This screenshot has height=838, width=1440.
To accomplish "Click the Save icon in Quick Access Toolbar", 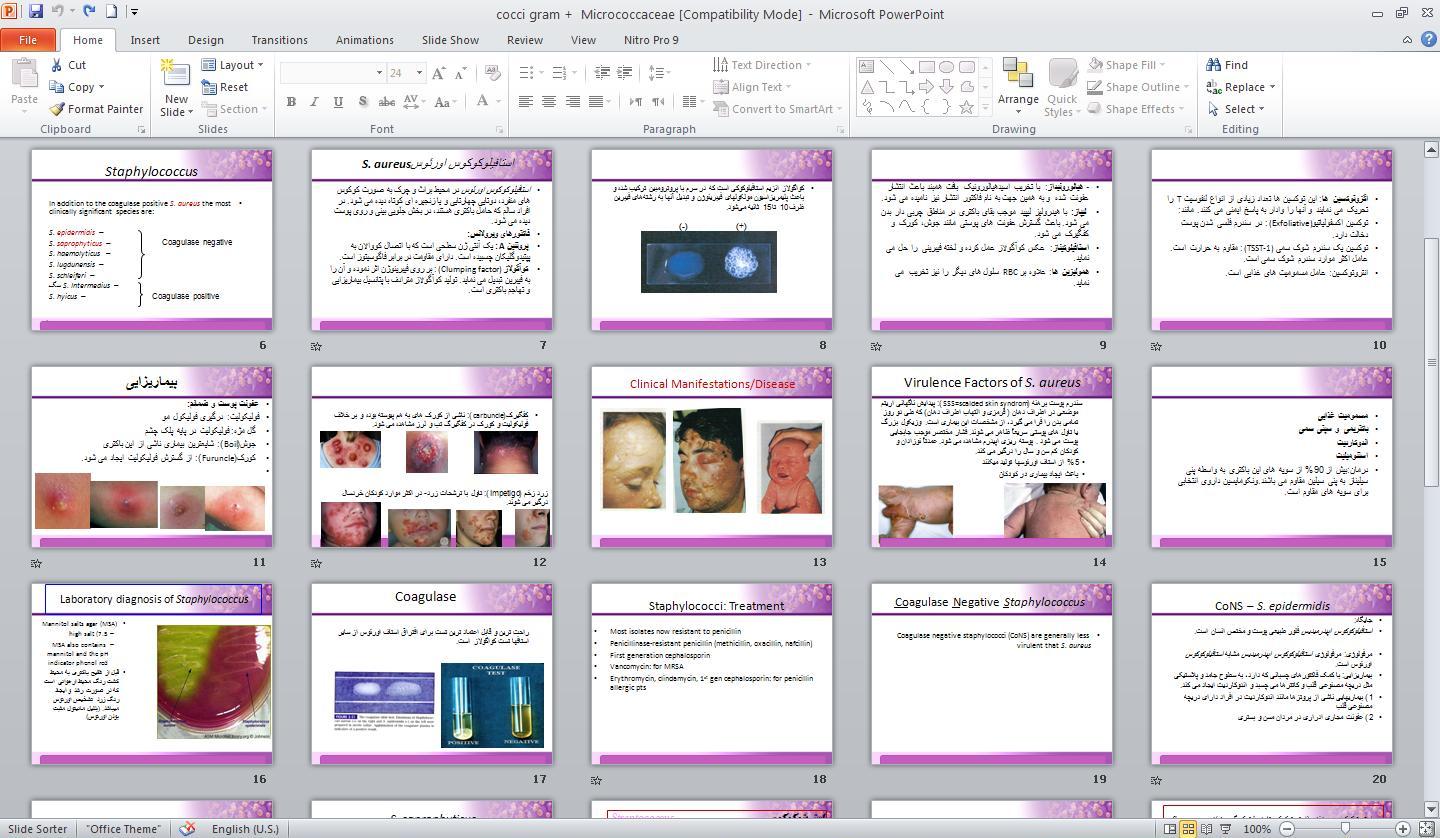I will [x=36, y=12].
